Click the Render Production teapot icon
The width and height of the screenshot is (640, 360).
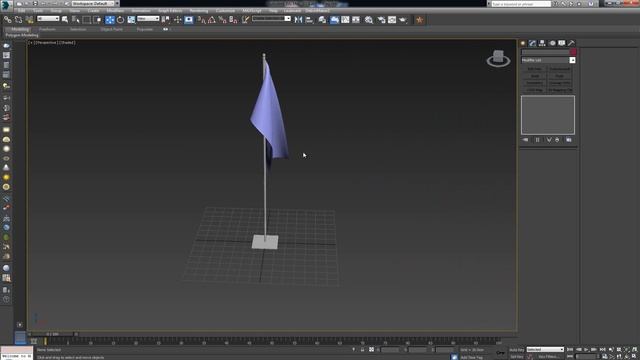(x=403, y=20)
